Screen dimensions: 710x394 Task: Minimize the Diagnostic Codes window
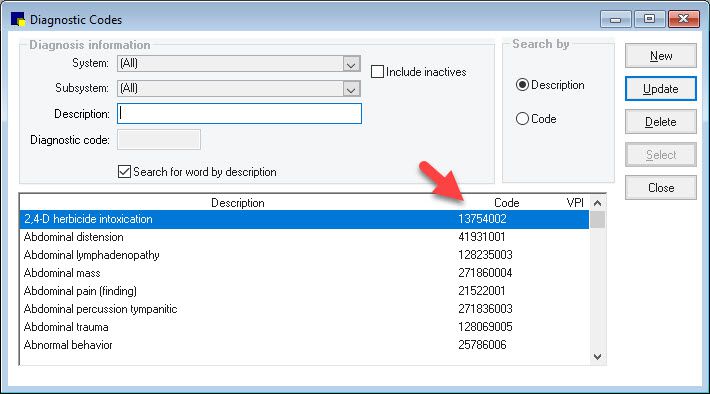point(615,19)
